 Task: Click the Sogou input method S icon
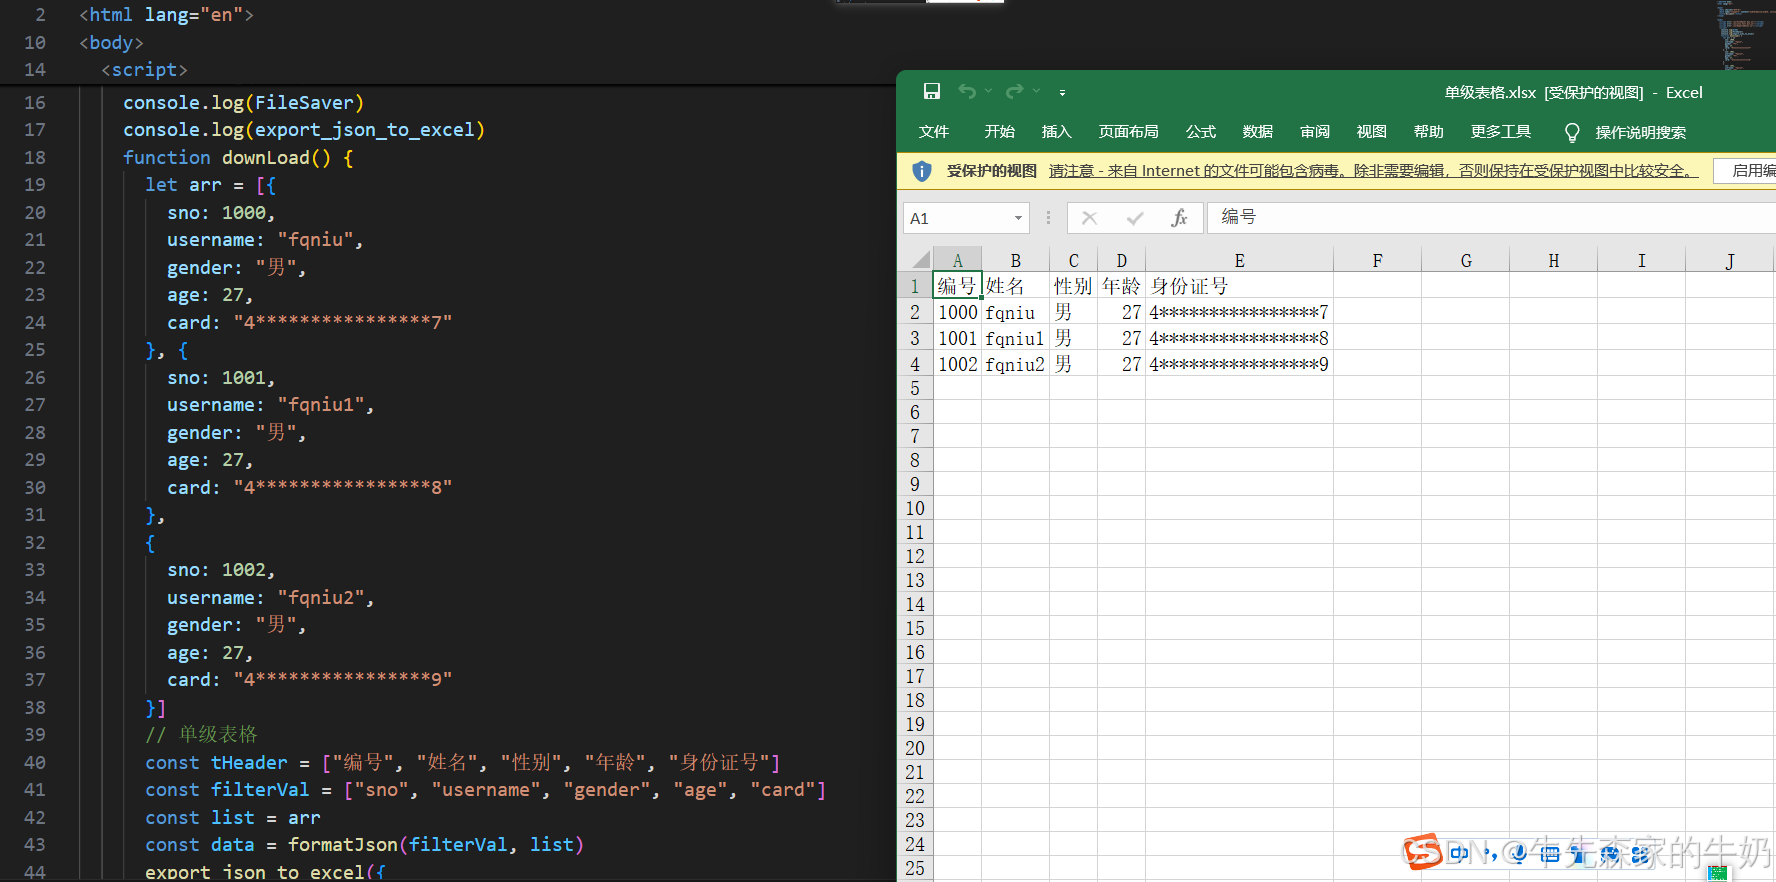click(1421, 852)
